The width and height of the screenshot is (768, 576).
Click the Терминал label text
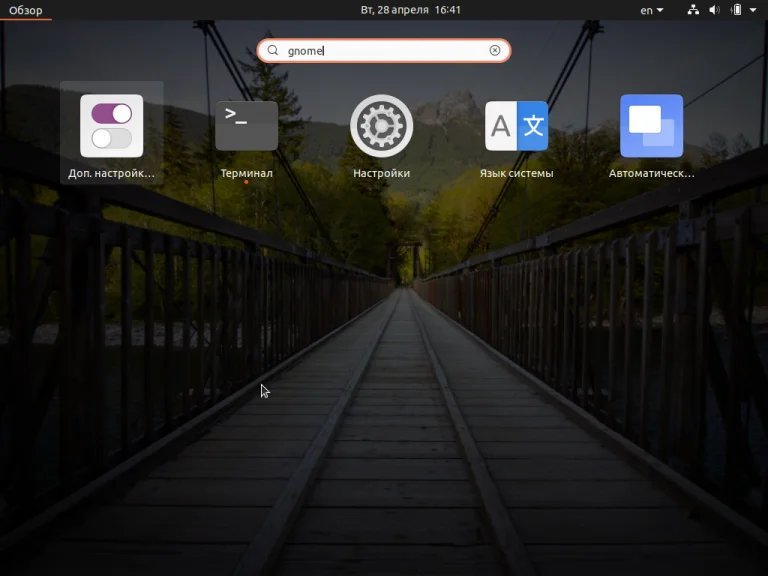click(246, 173)
